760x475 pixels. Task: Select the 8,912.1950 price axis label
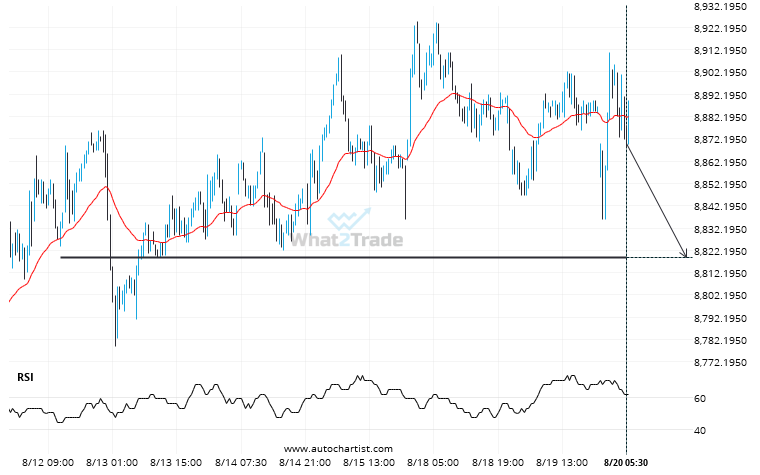tap(720, 50)
